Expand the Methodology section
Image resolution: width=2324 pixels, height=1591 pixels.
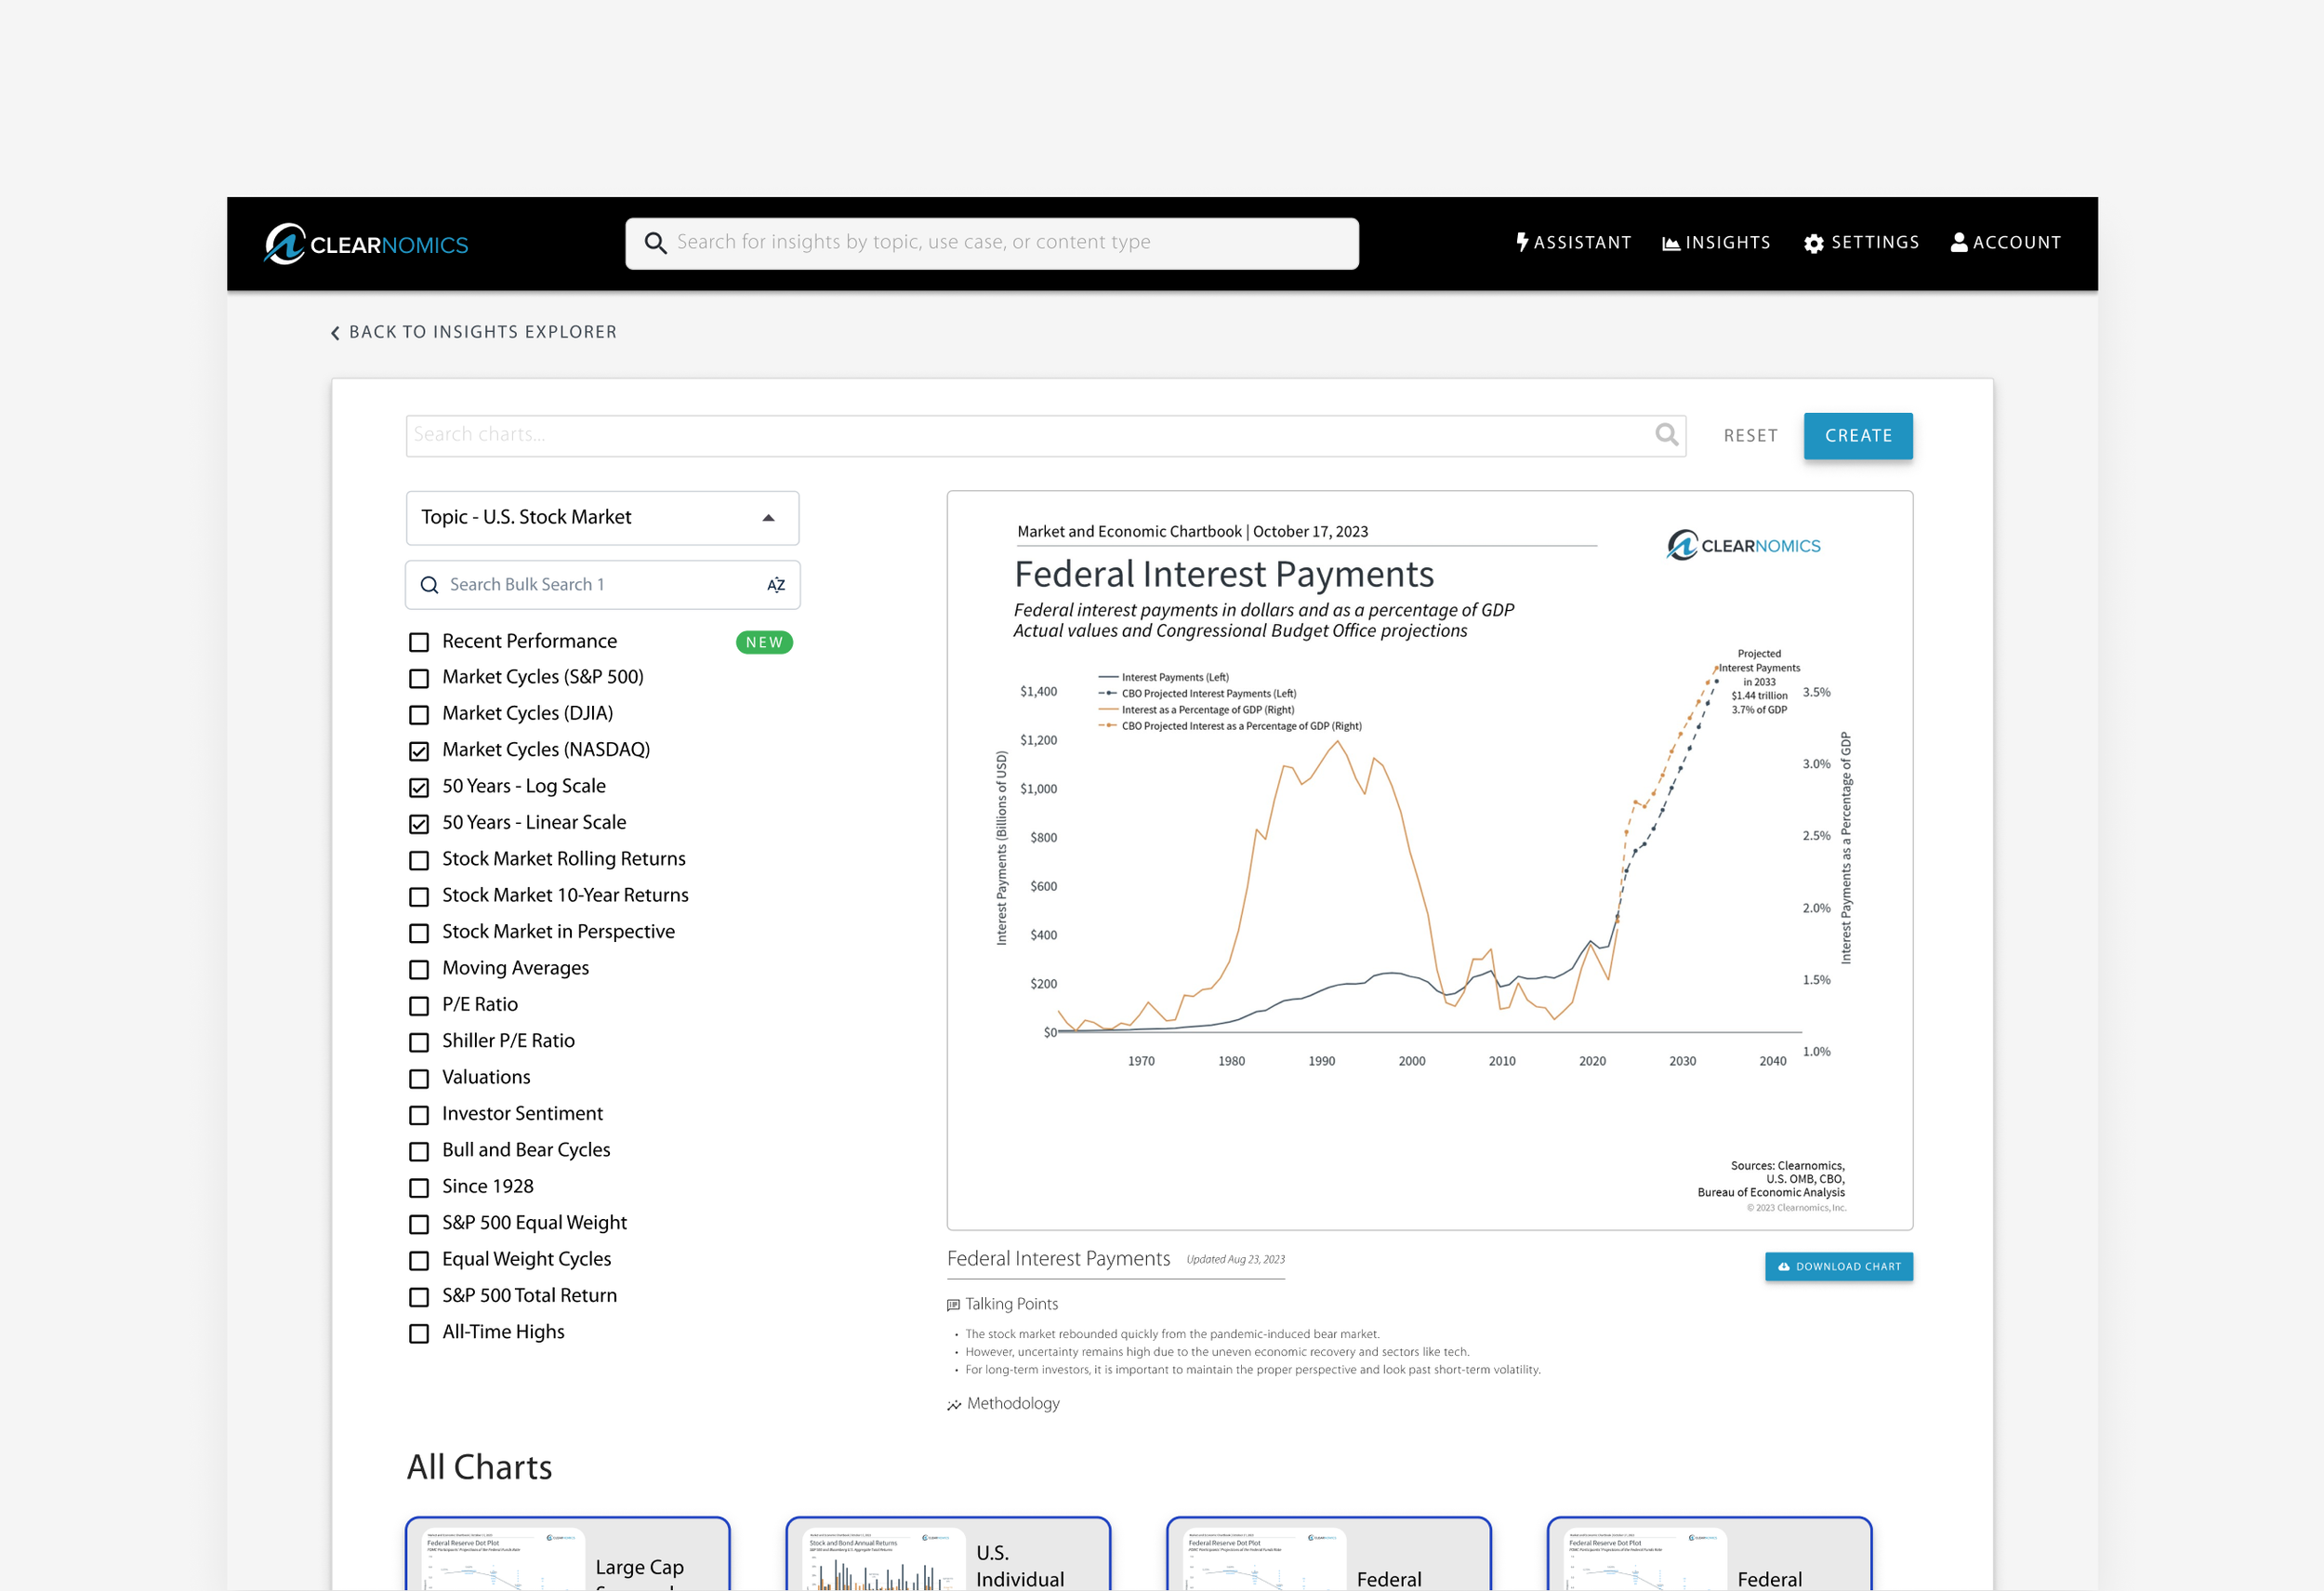[1012, 1403]
